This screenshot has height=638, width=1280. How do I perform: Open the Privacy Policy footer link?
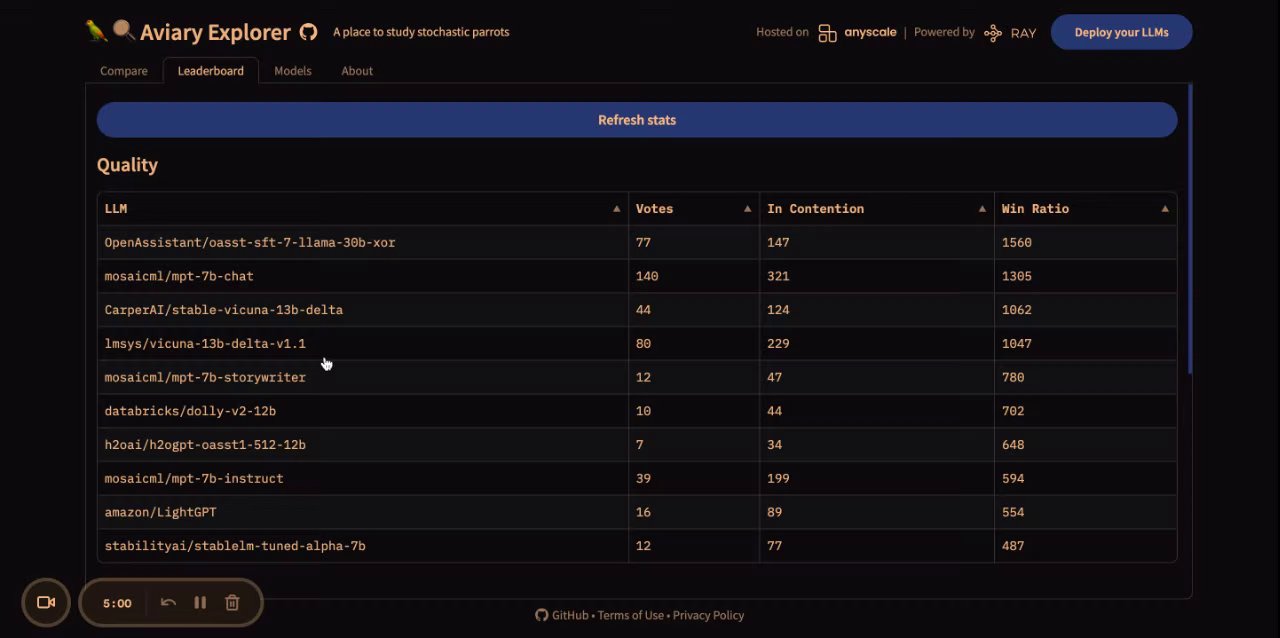point(708,615)
